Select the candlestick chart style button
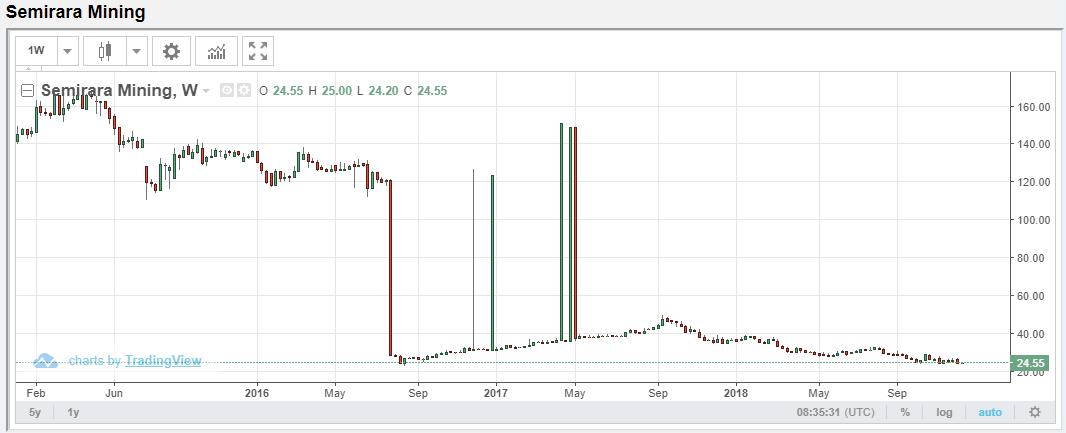Screen dimensions: 1066x433 105,51
